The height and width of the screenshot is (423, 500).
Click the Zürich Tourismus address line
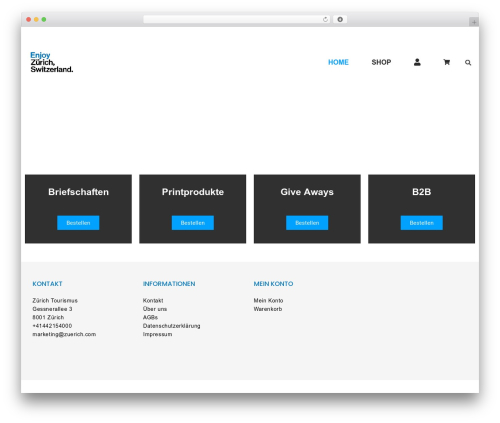pos(55,300)
